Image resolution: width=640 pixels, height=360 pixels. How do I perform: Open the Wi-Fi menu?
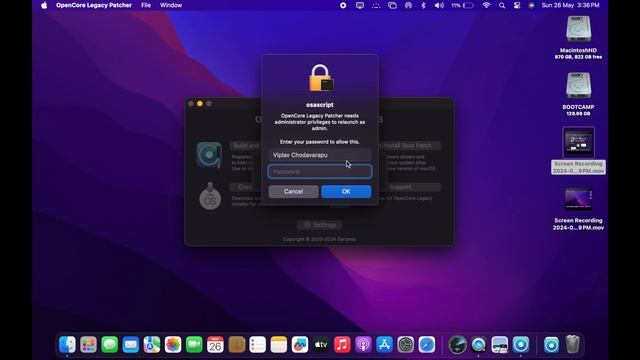486,5
